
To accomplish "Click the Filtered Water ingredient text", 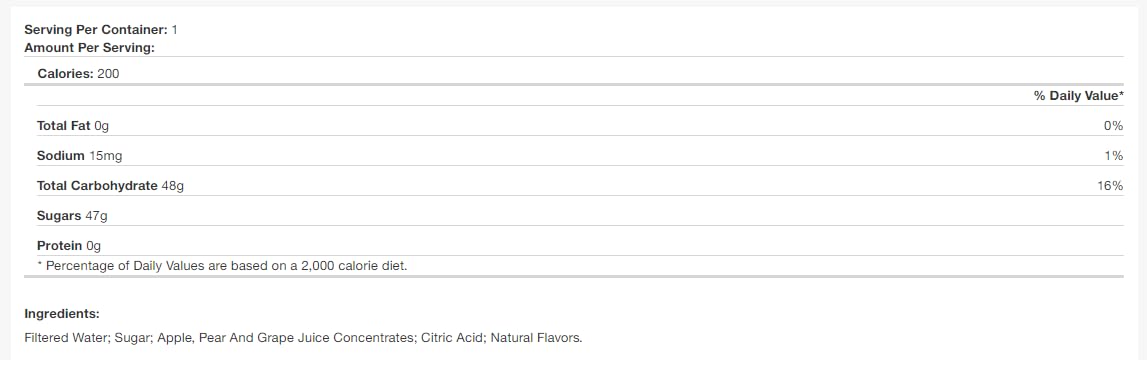I will [66, 338].
